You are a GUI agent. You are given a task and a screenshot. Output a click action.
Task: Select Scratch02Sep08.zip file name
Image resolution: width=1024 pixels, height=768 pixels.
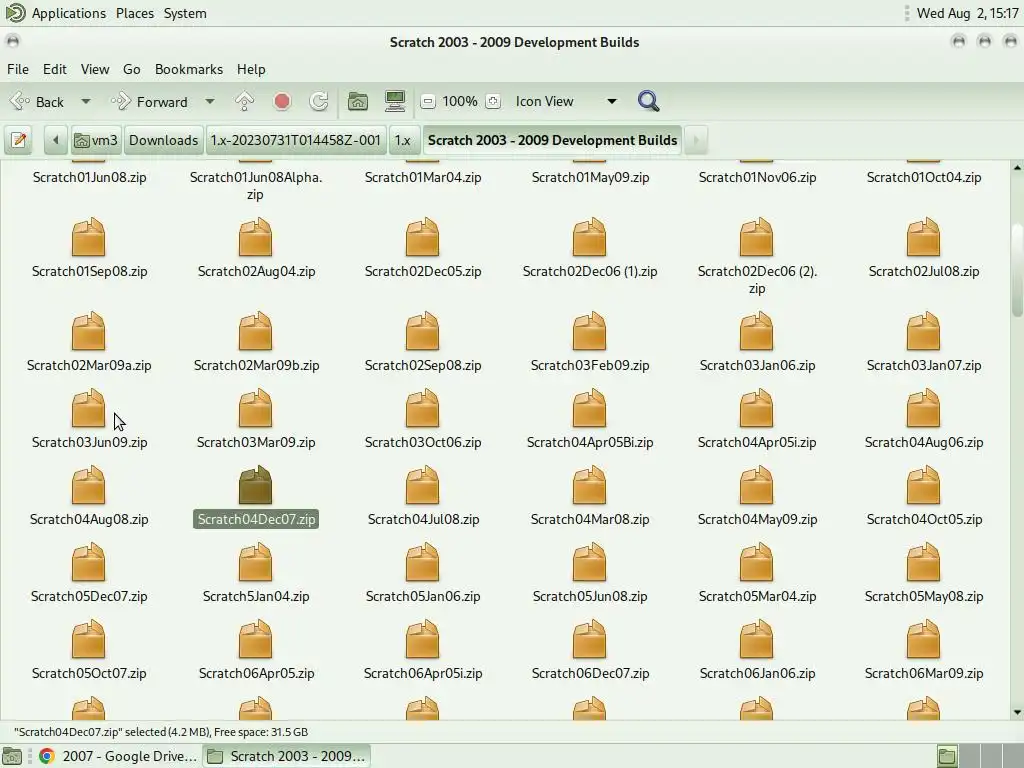coord(423,365)
